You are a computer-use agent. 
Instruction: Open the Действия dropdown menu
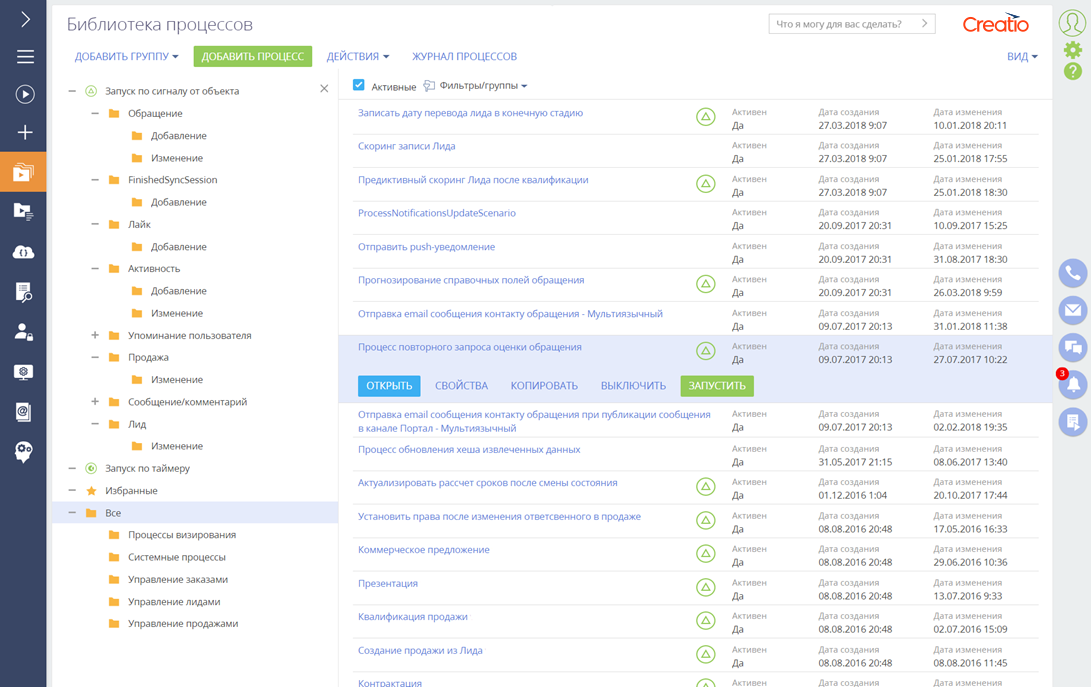pyautogui.click(x=357, y=57)
